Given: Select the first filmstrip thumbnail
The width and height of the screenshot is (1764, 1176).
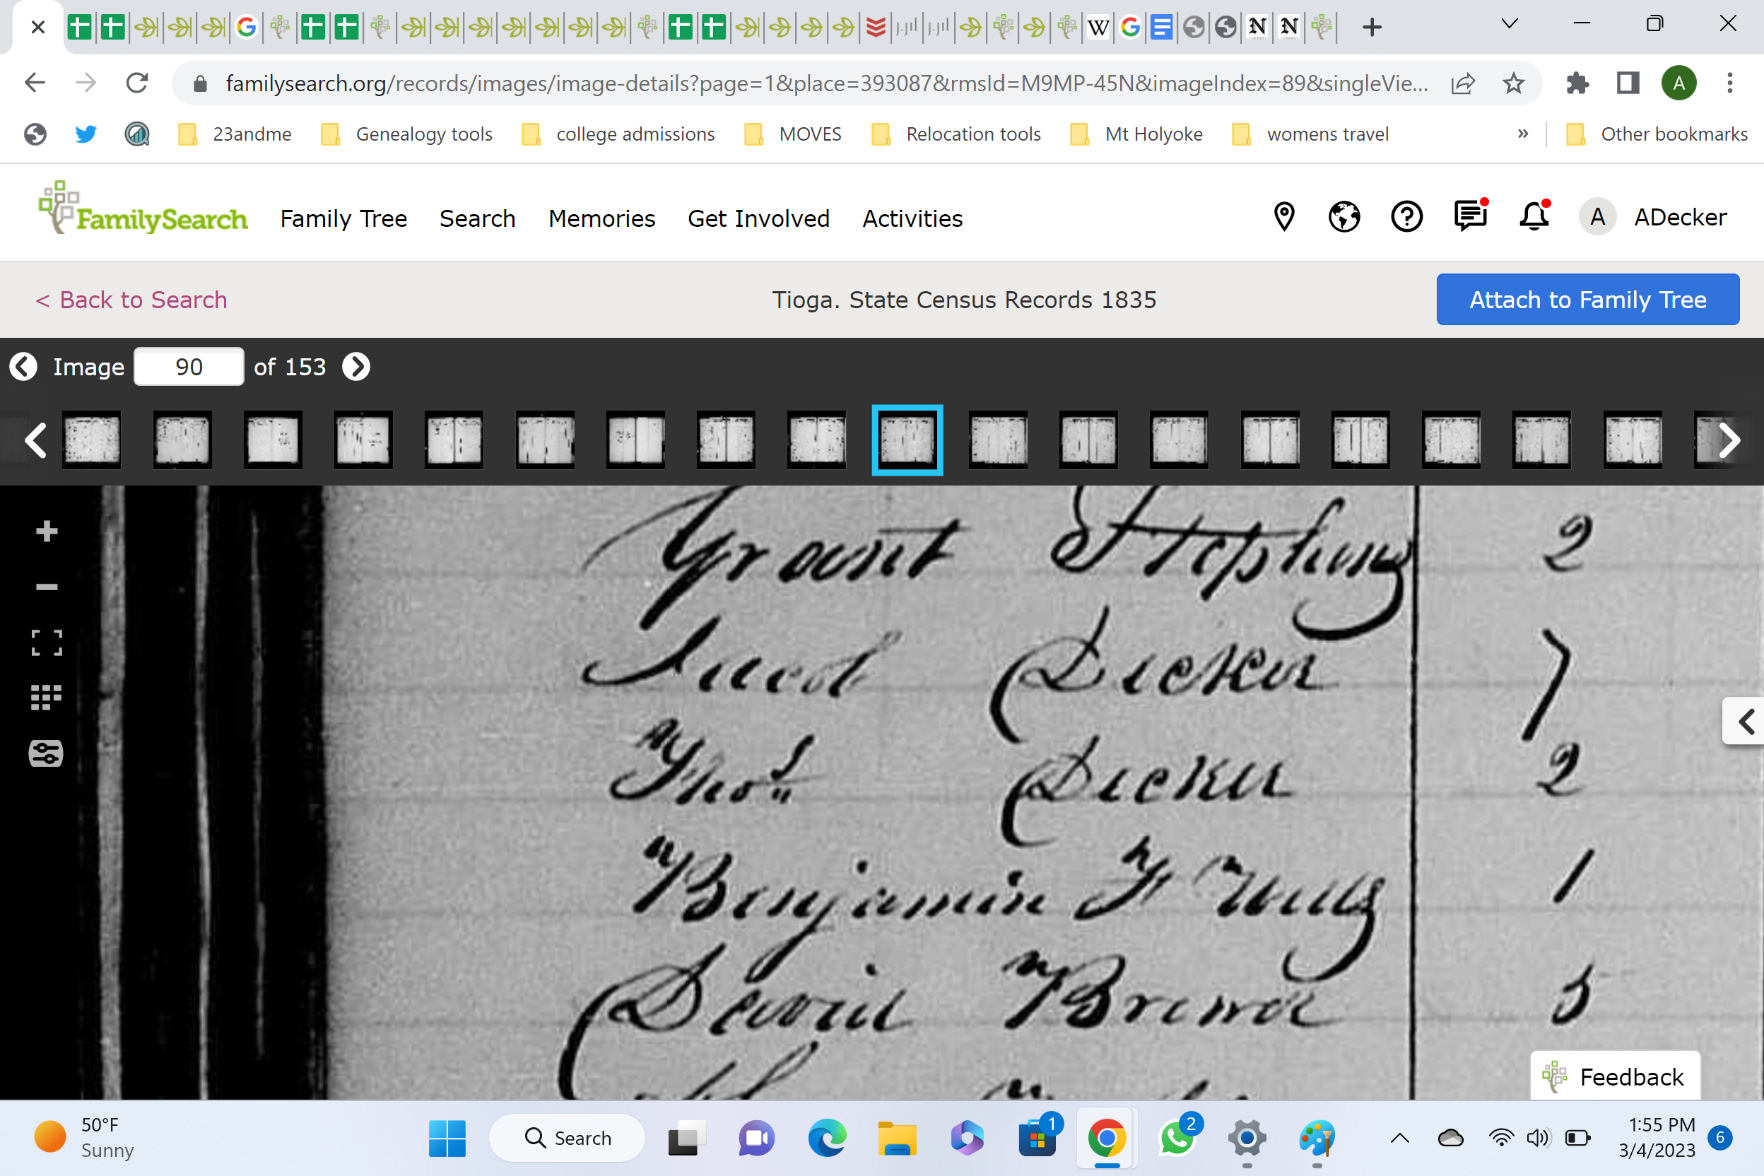Looking at the screenshot, I should [92, 440].
